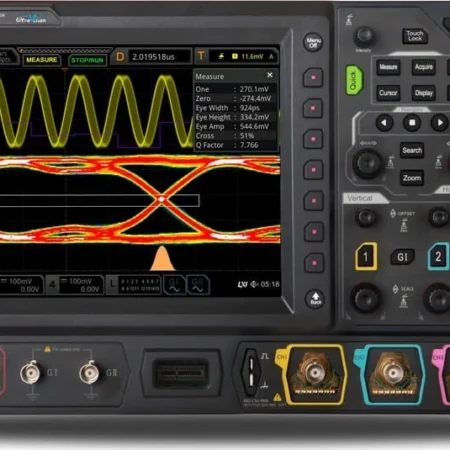Tap the 05:18 clock readout
Image resolution: width=450 pixels, height=450 pixels.
point(270,284)
